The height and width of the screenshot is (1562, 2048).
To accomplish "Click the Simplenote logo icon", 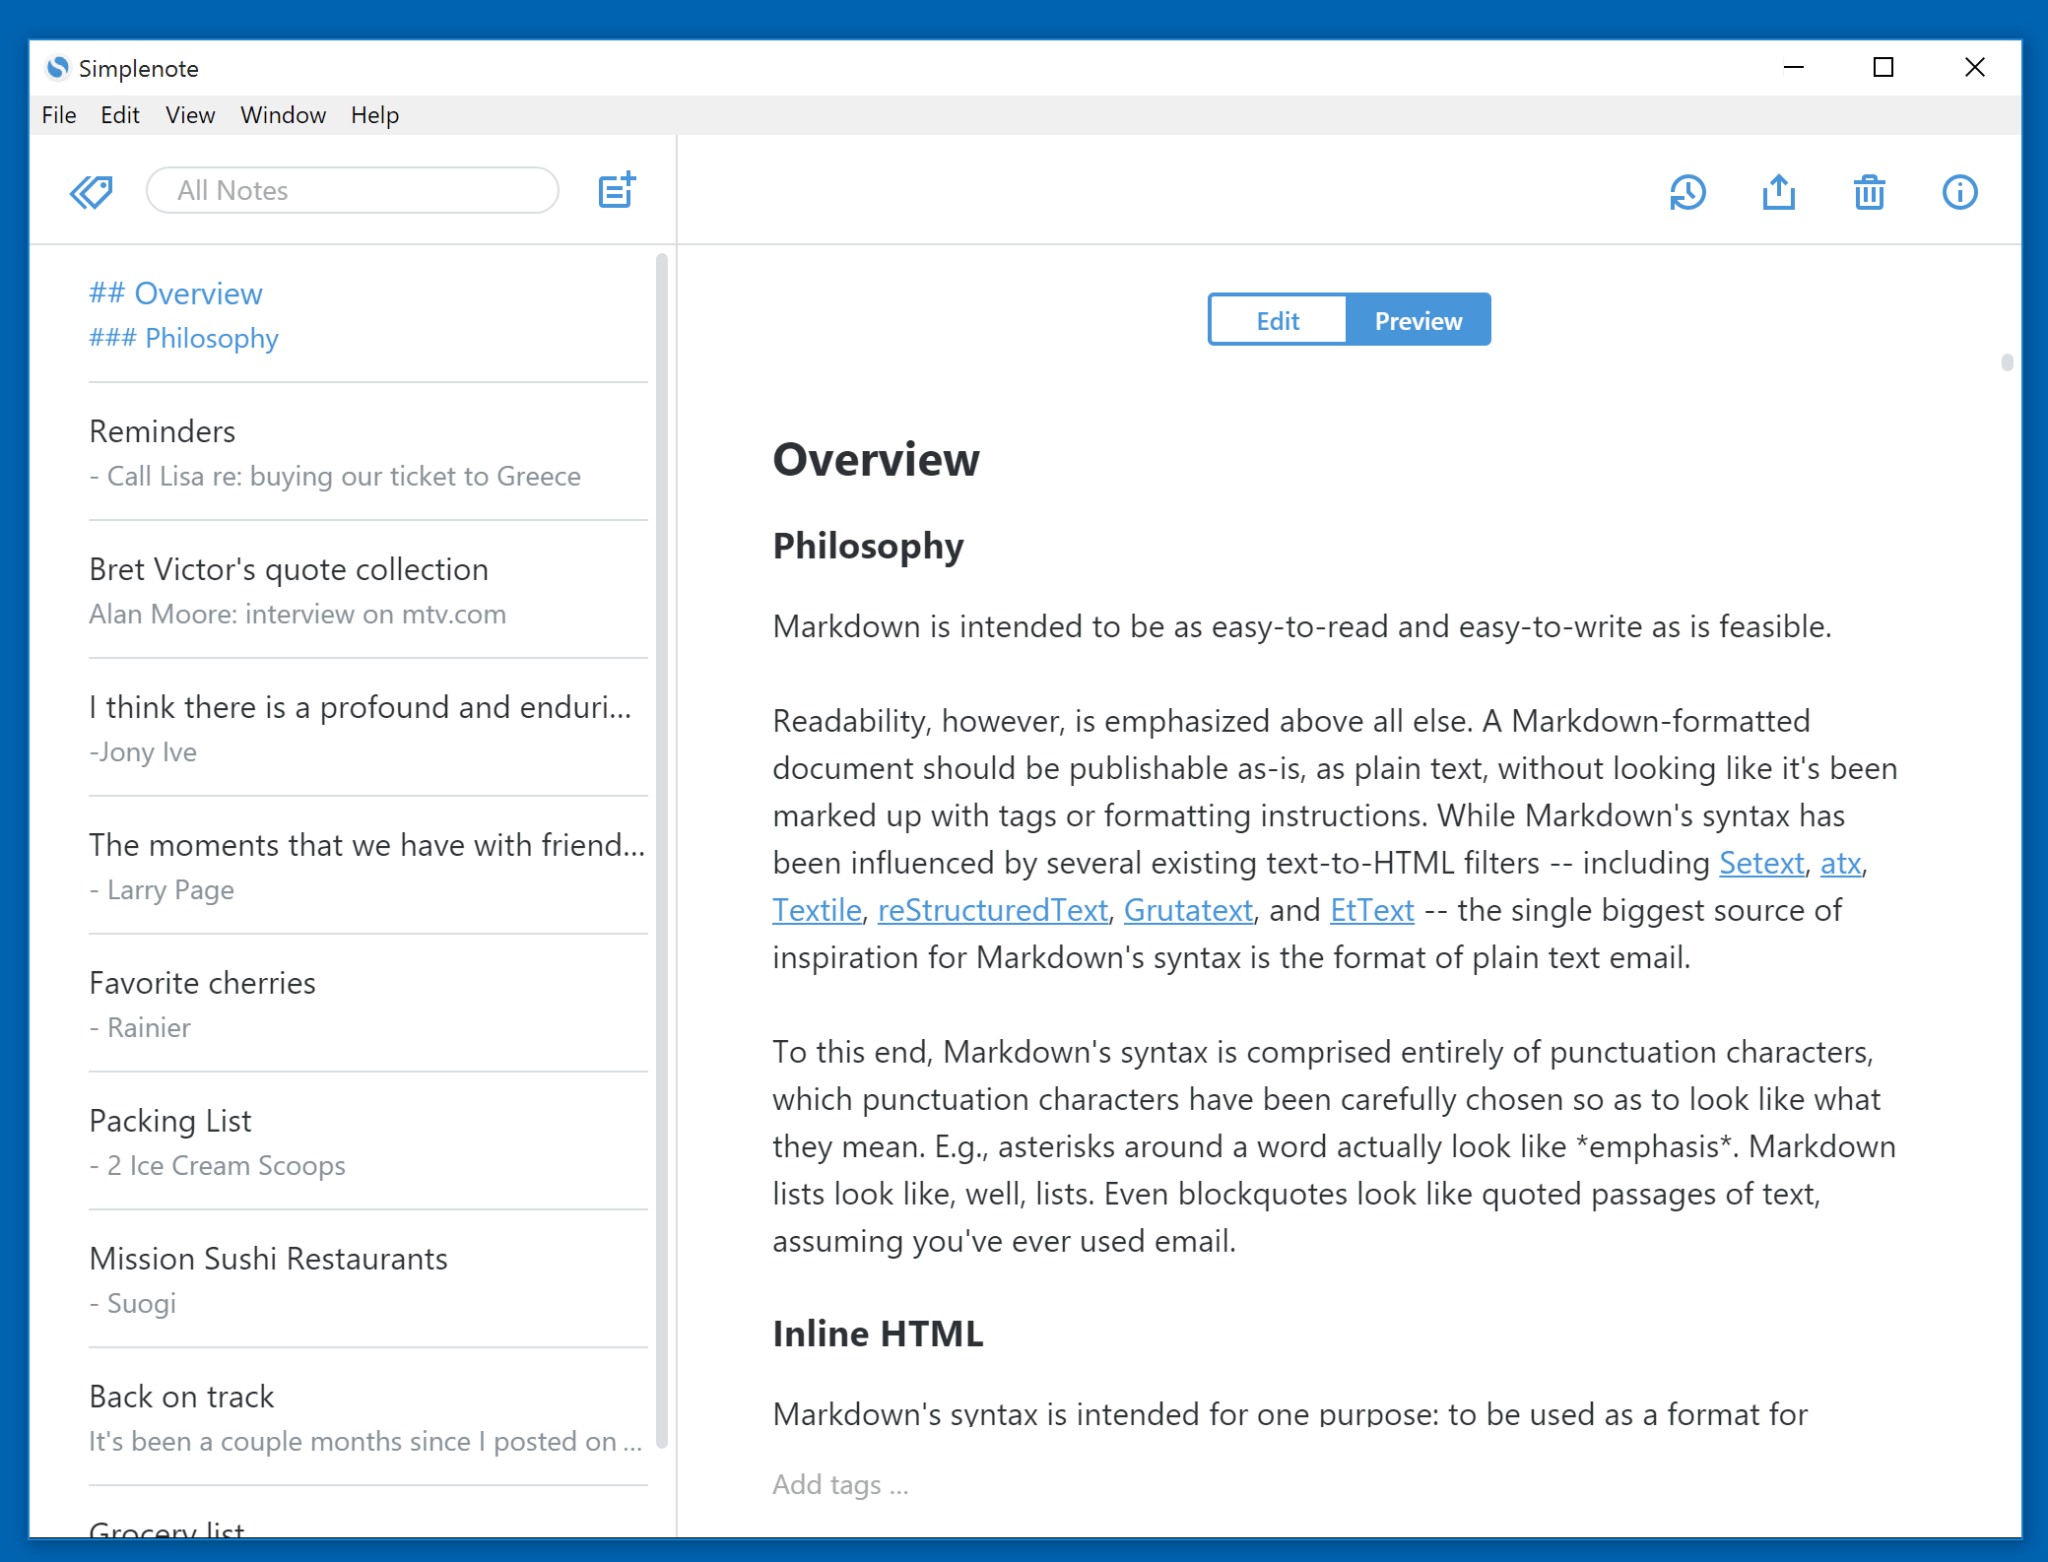I will click(58, 68).
